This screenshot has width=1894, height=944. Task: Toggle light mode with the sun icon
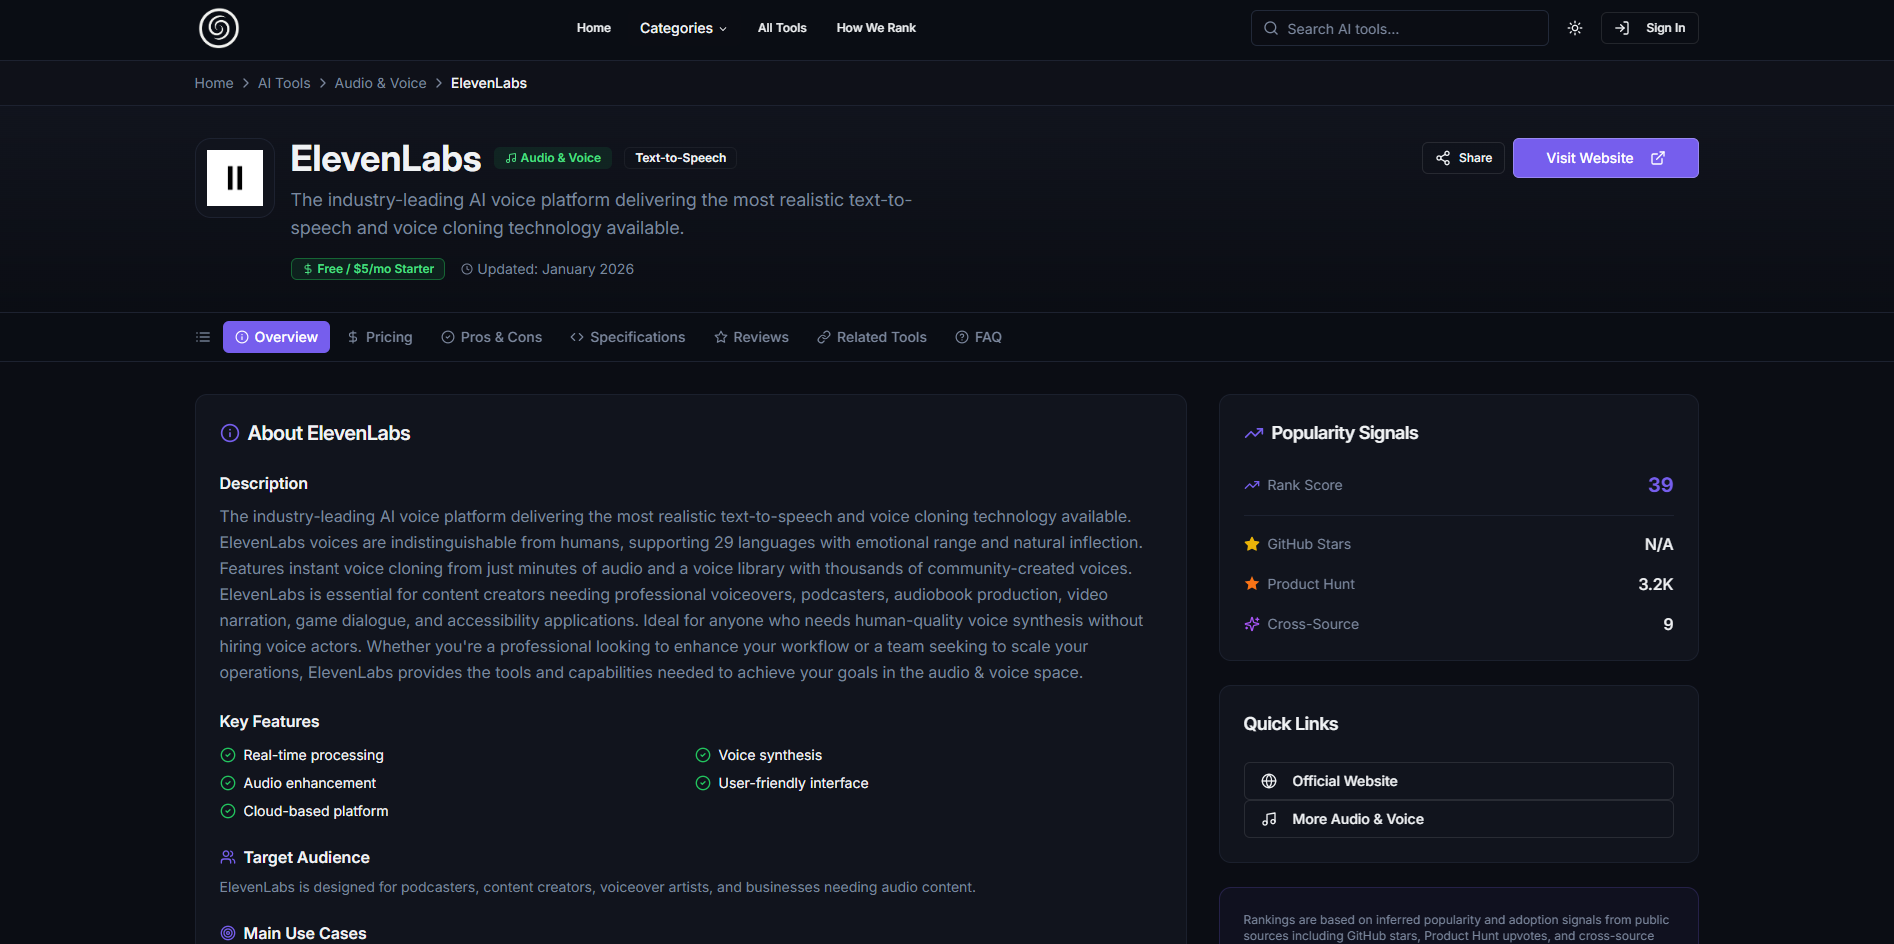[1574, 28]
